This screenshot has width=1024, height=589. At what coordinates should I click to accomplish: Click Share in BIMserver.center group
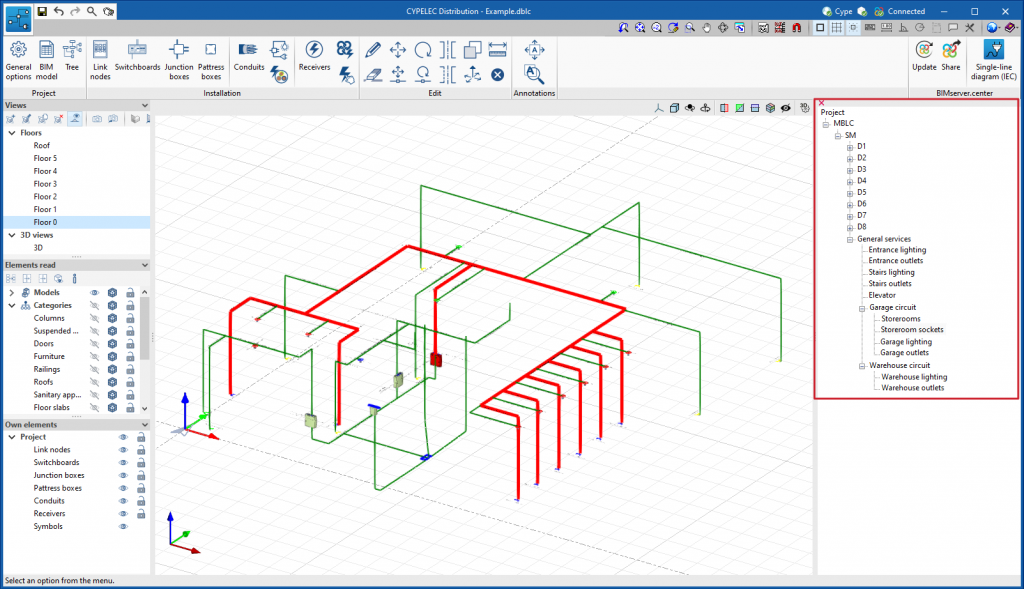(x=950, y=58)
